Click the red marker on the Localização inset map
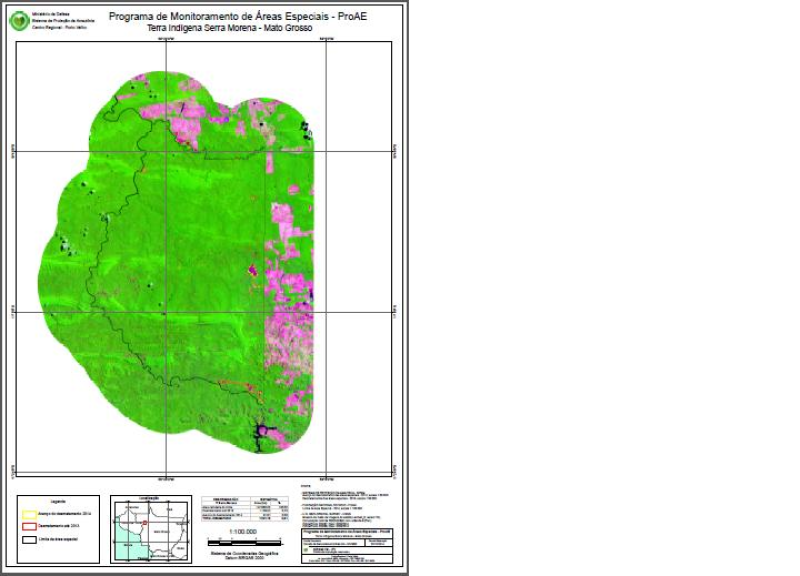The height and width of the screenshot is (576, 800). click(146, 521)
